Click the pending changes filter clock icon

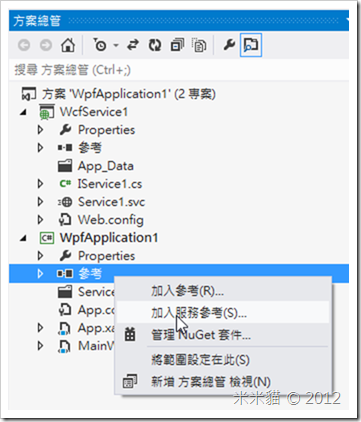(100, 45)
